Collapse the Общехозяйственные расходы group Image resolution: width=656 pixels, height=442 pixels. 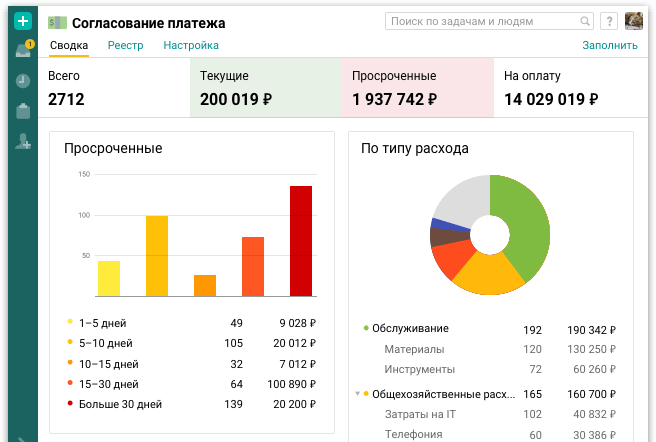(357, 394)
